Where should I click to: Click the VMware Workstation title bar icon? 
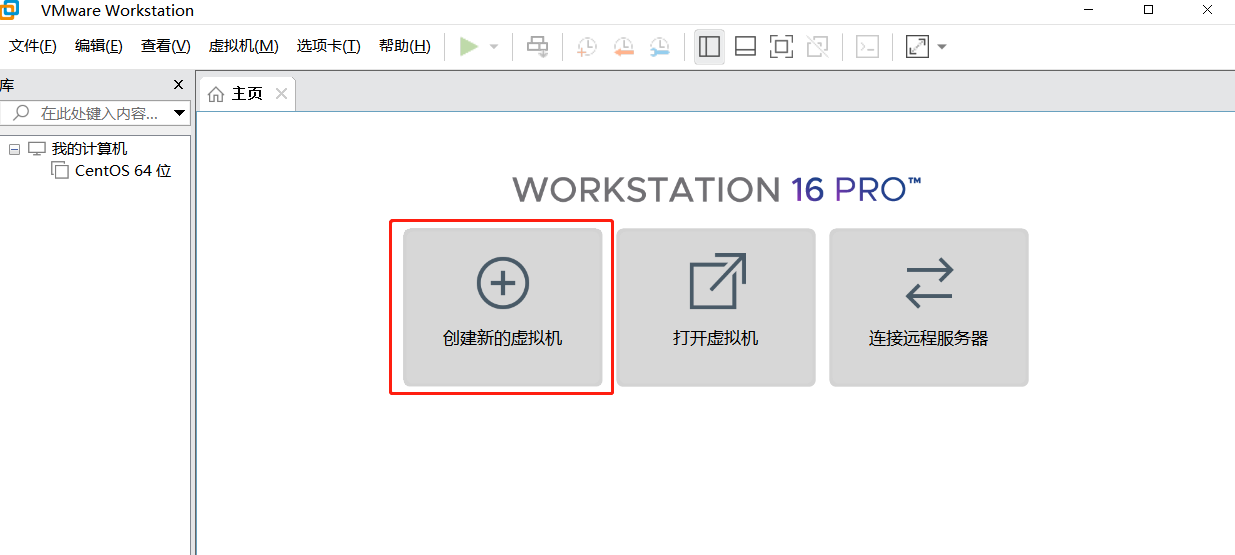click(x=8, y=10)
